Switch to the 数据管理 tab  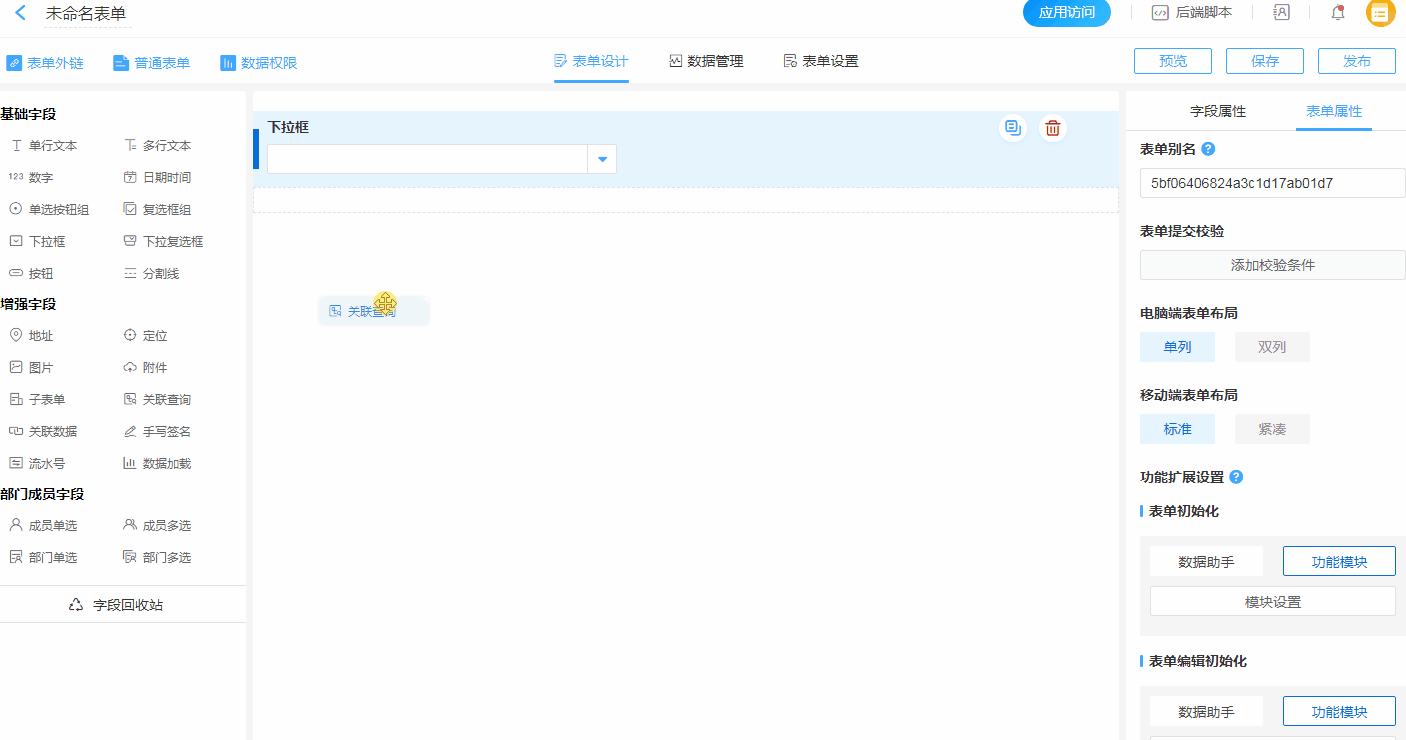pos(706,61)
